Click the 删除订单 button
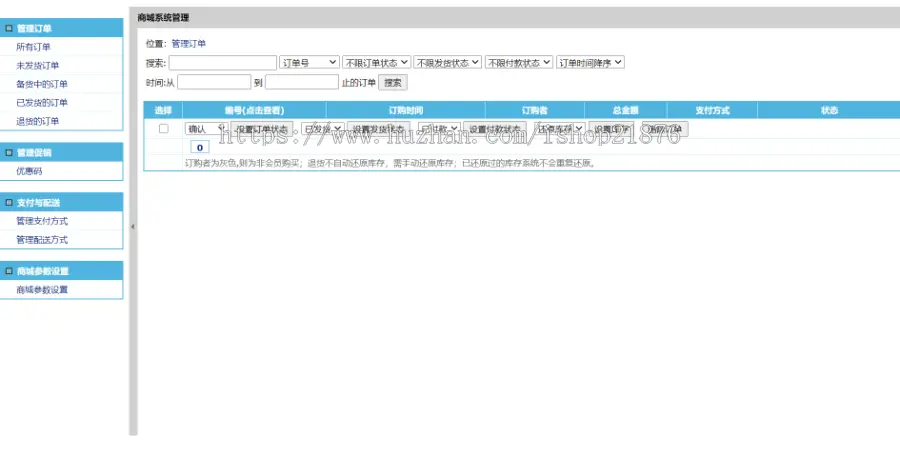Viewport: 900px width, 476px height. pos(665,129)
